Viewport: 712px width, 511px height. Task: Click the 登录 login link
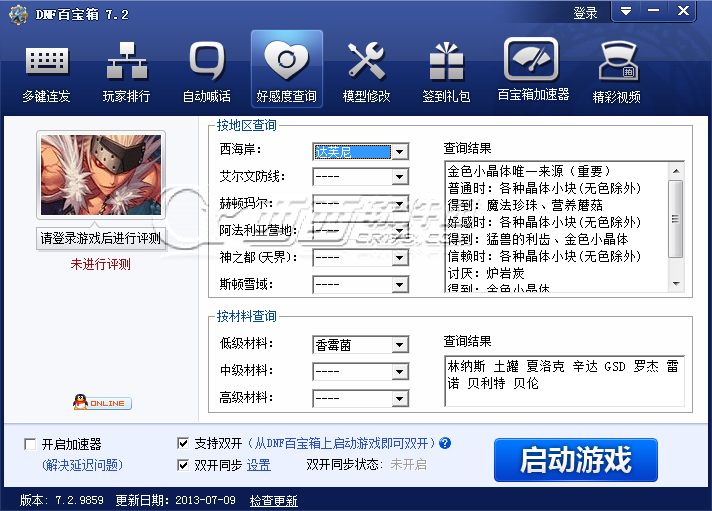coord(585,13)
